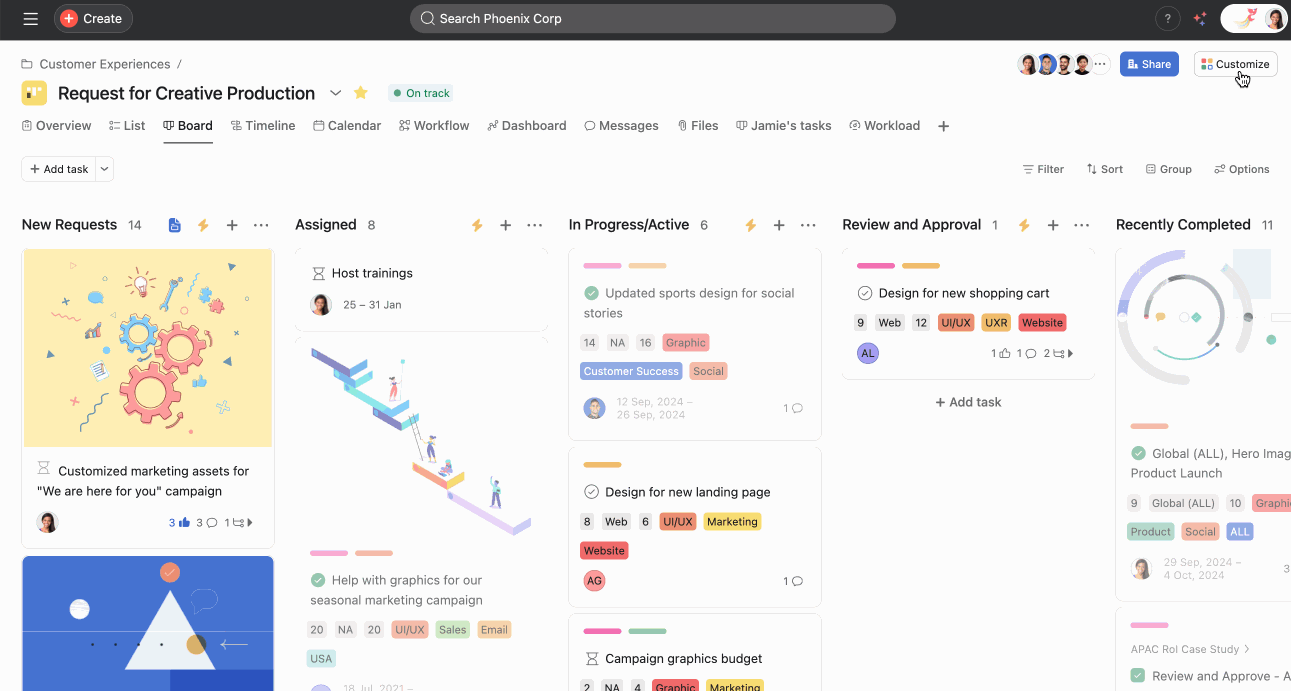Open the project title dropdown arrow
This screenshot has width=1291, height=691.
[x=336, y=93]
